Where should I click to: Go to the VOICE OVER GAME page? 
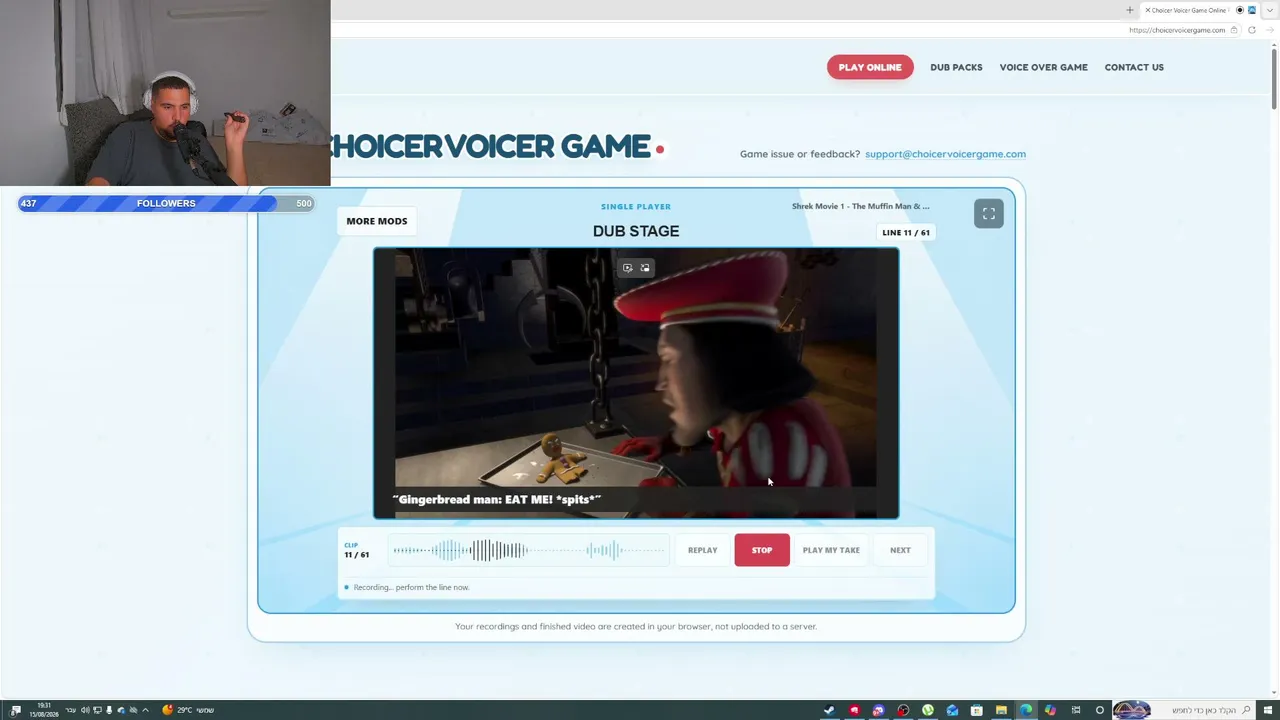coord(1043,67)
